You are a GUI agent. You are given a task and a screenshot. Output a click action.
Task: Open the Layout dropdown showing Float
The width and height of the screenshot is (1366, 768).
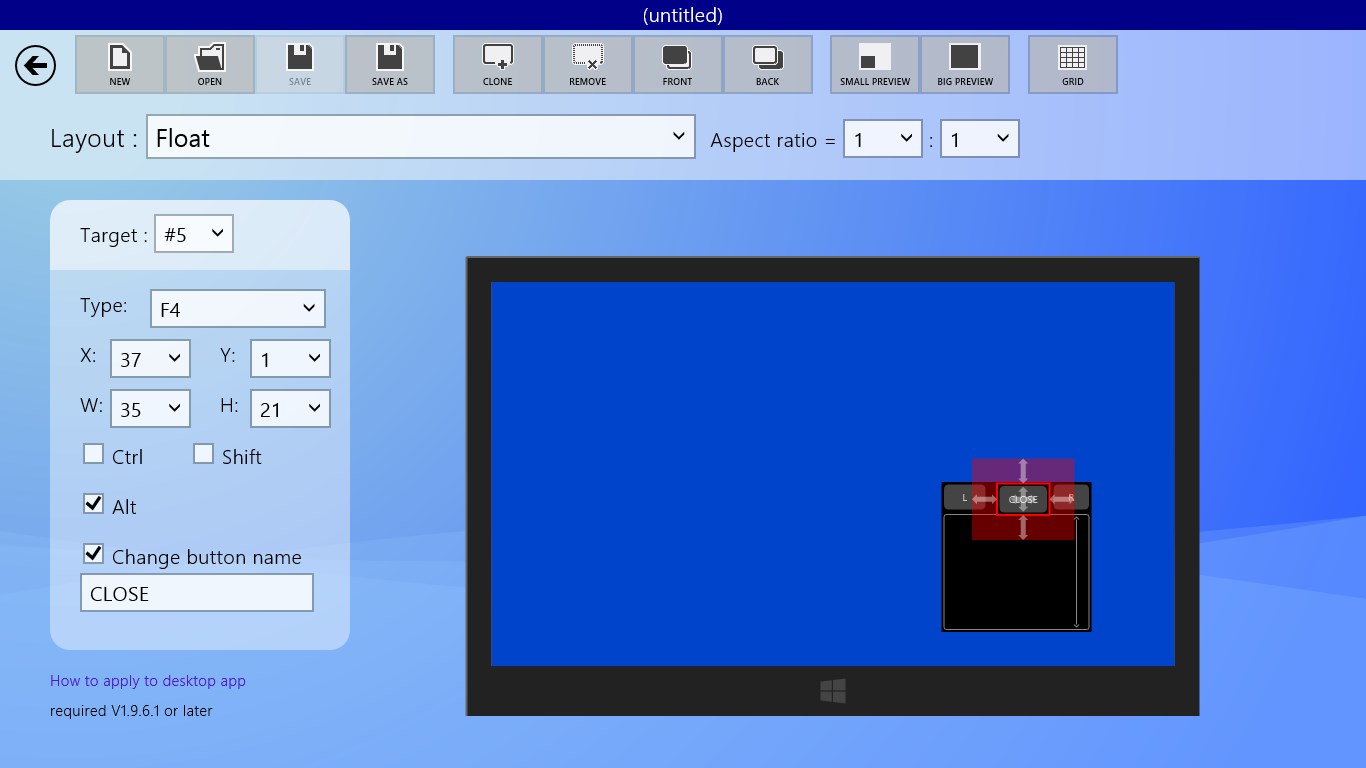tap(420, 137)
